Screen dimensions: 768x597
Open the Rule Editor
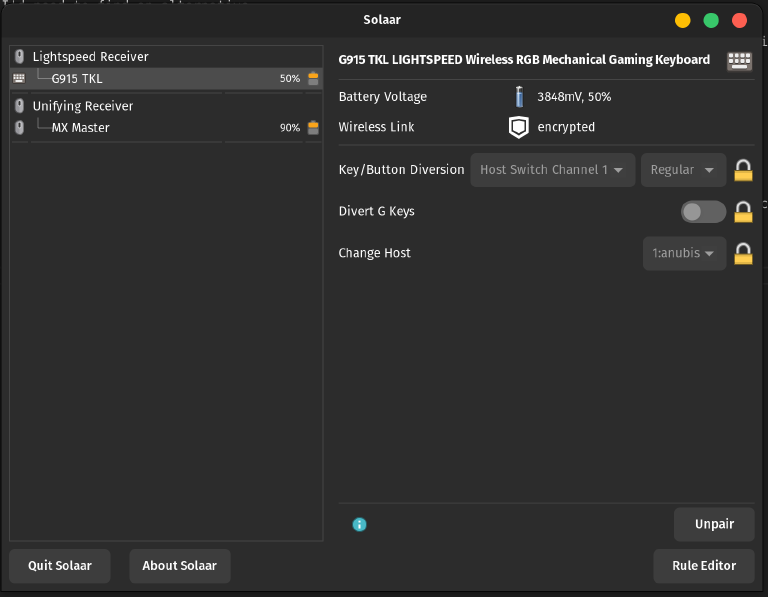704,566
